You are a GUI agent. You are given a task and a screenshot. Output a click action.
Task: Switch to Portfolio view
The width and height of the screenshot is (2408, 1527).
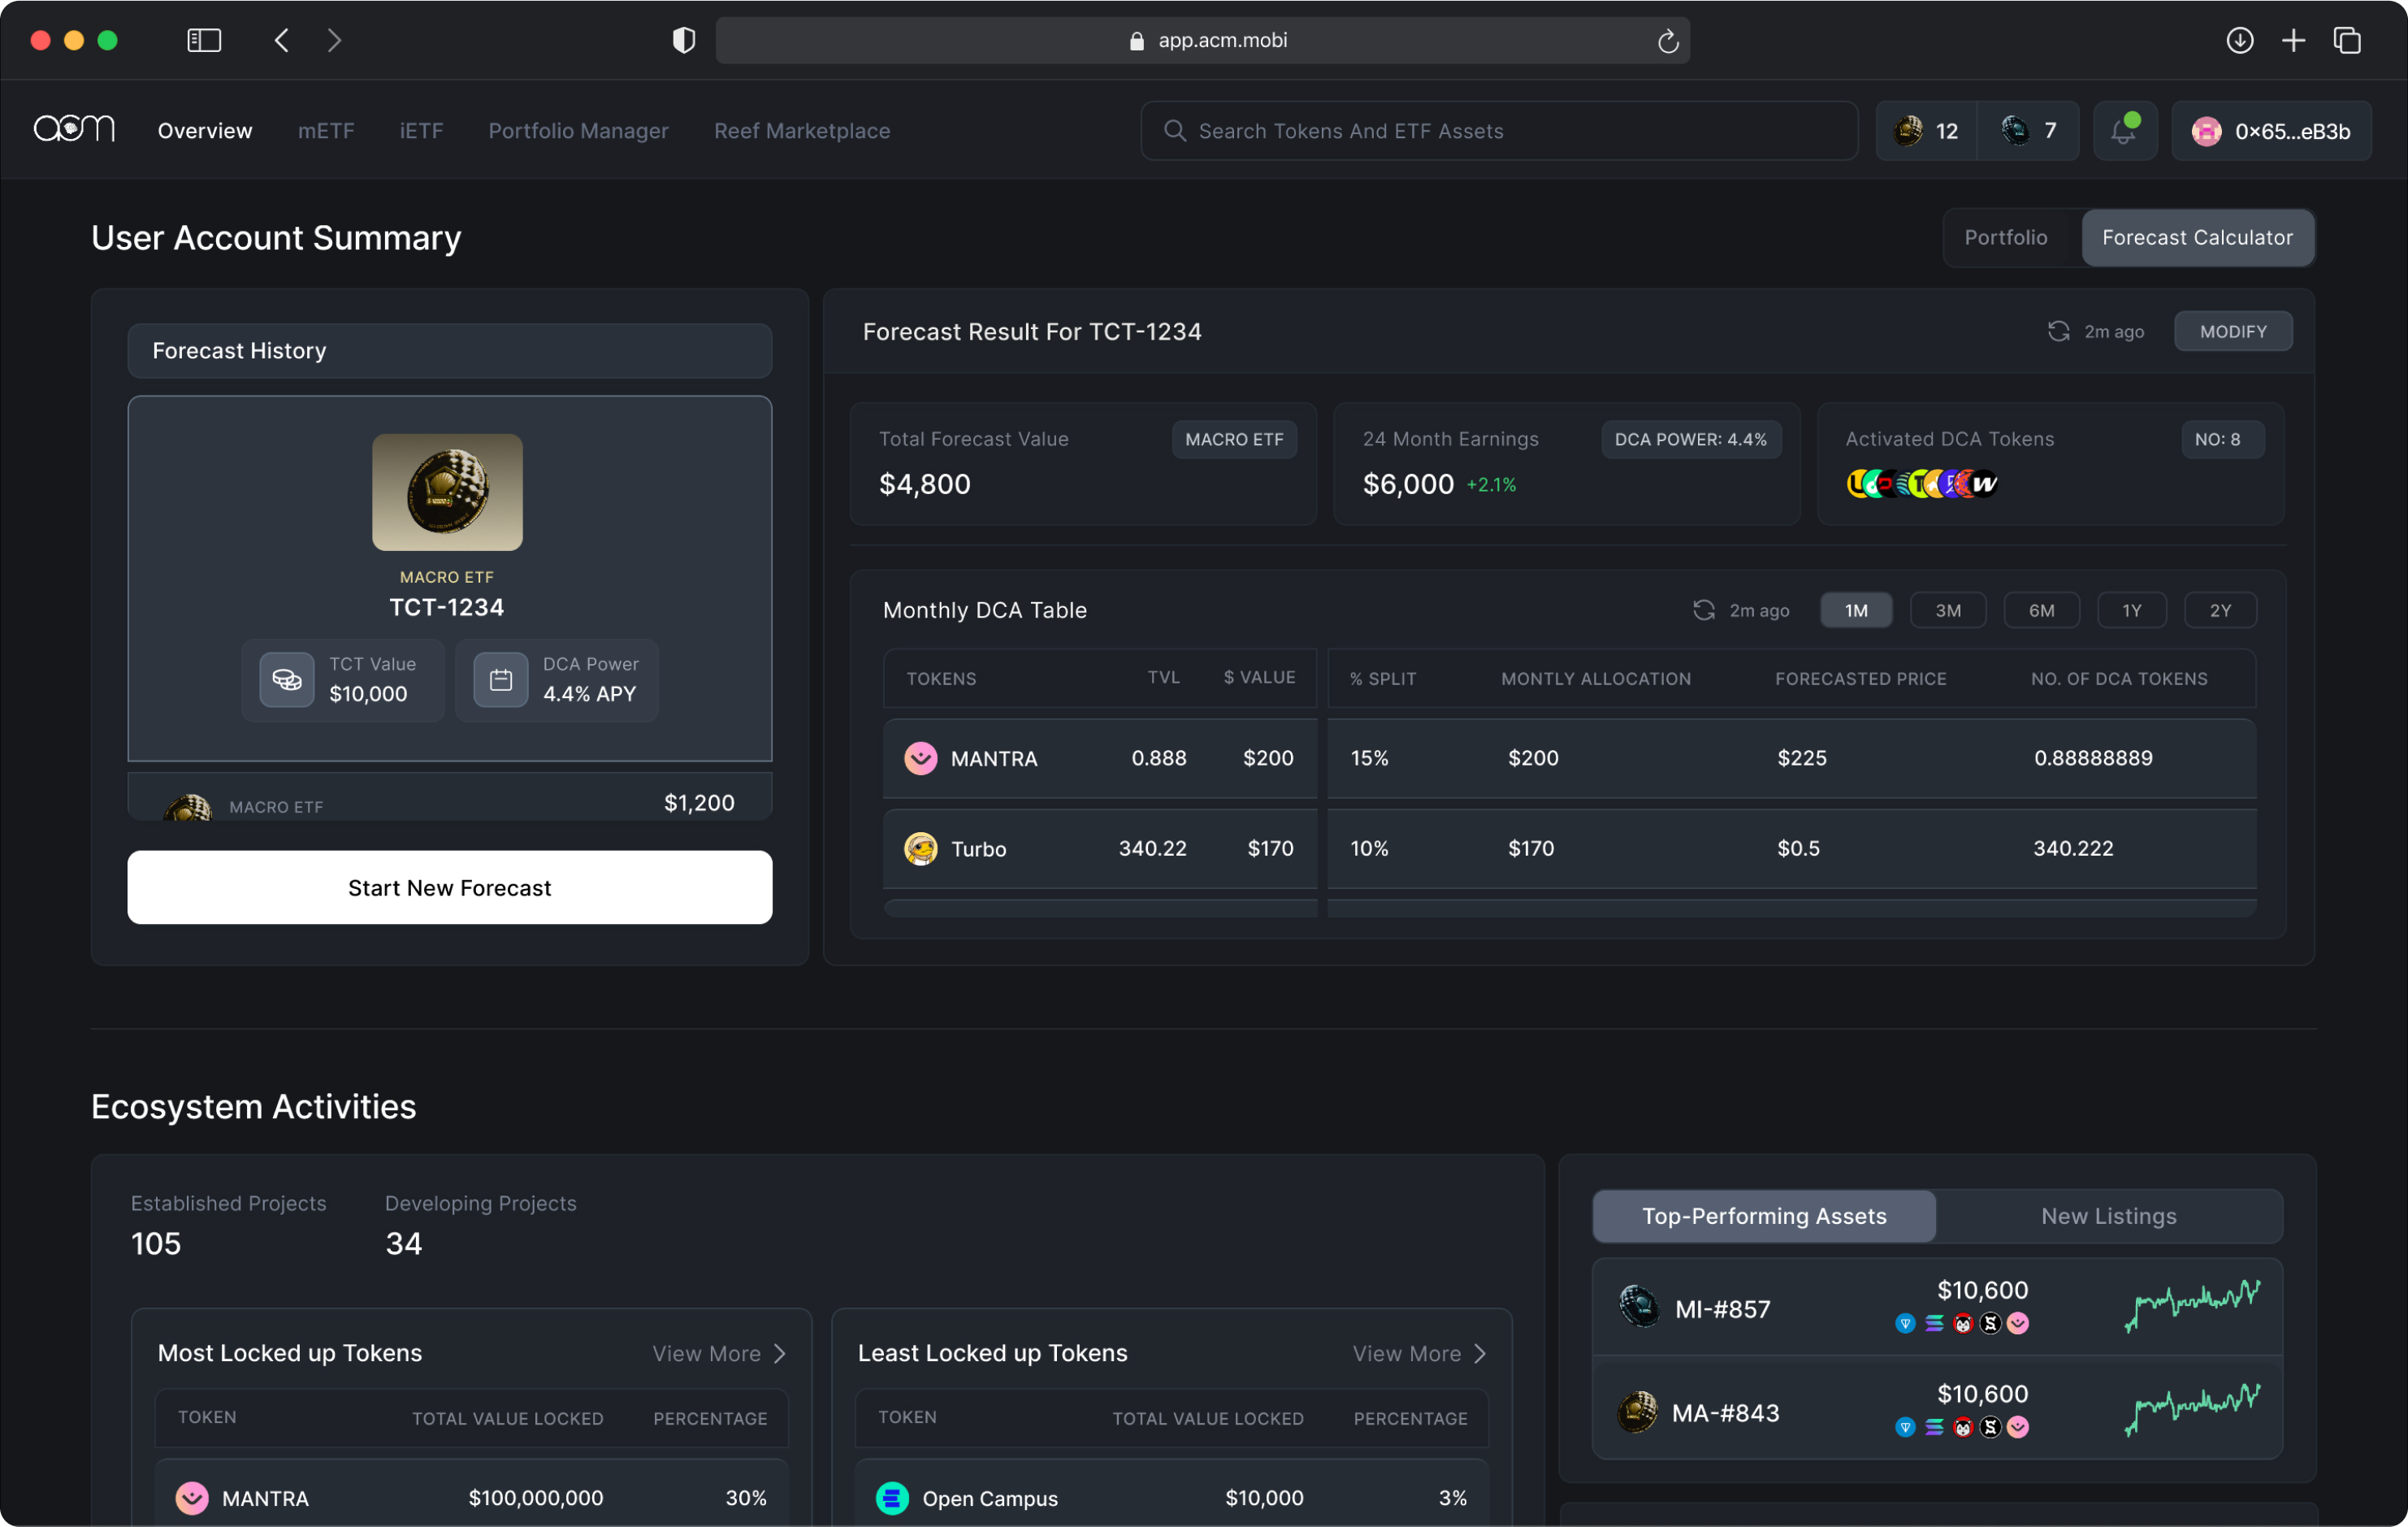(x=2005, y=237)
